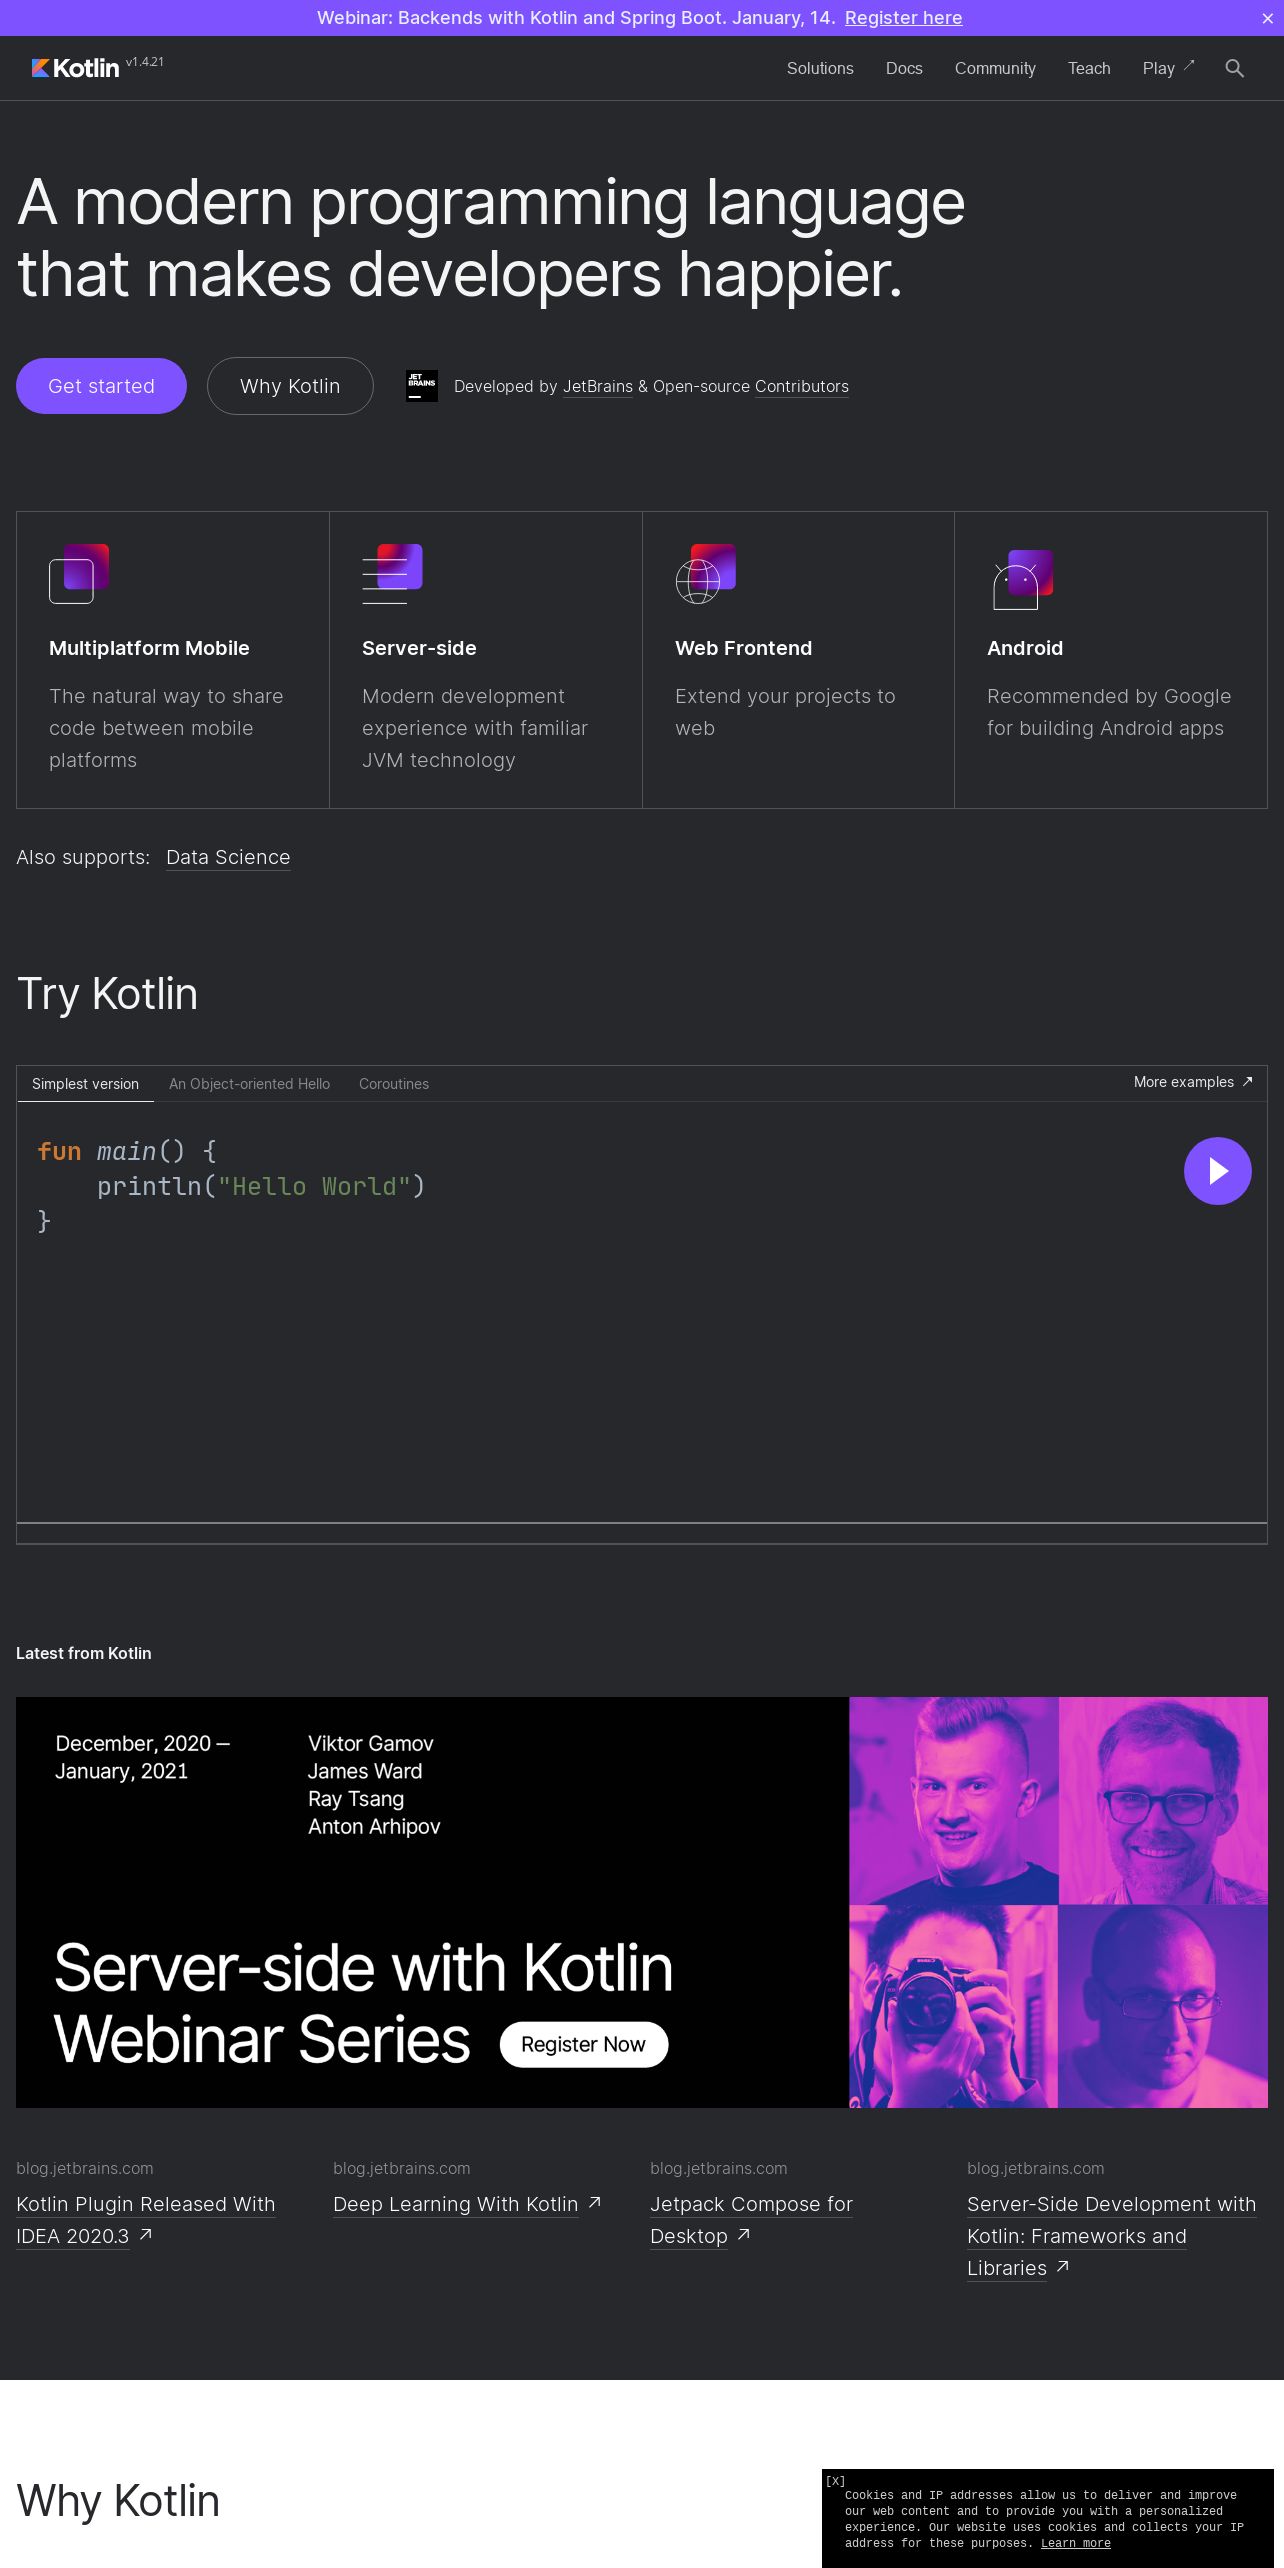
Task: Click arrow after Deep Learning With Kotlin
Action: [x=595, y=2202]
